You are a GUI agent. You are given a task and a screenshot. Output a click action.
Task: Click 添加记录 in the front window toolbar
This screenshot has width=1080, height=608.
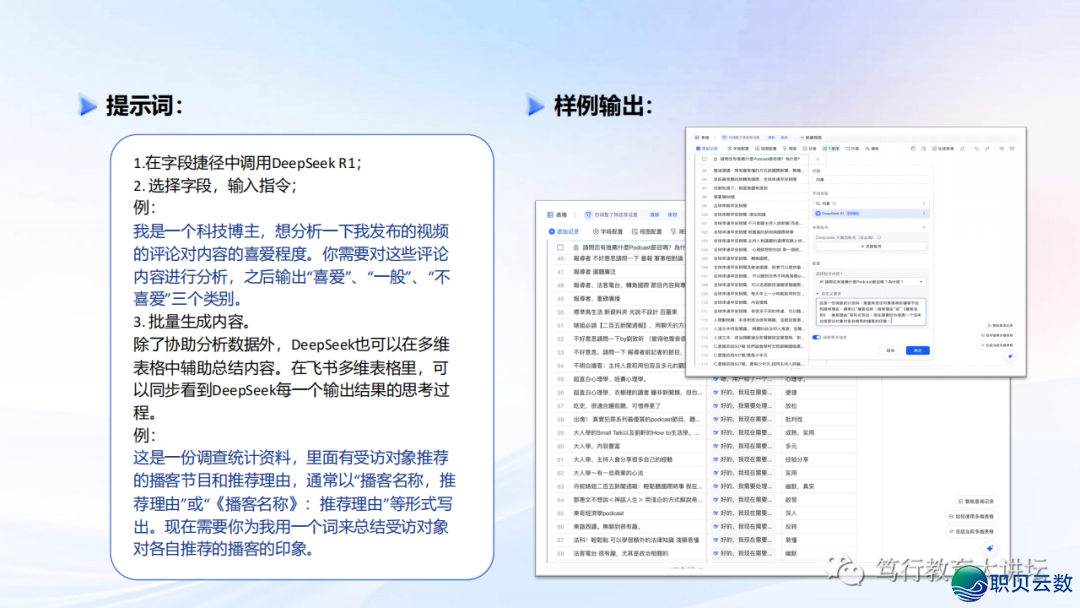pyautogui.click(x=709, y=148)
